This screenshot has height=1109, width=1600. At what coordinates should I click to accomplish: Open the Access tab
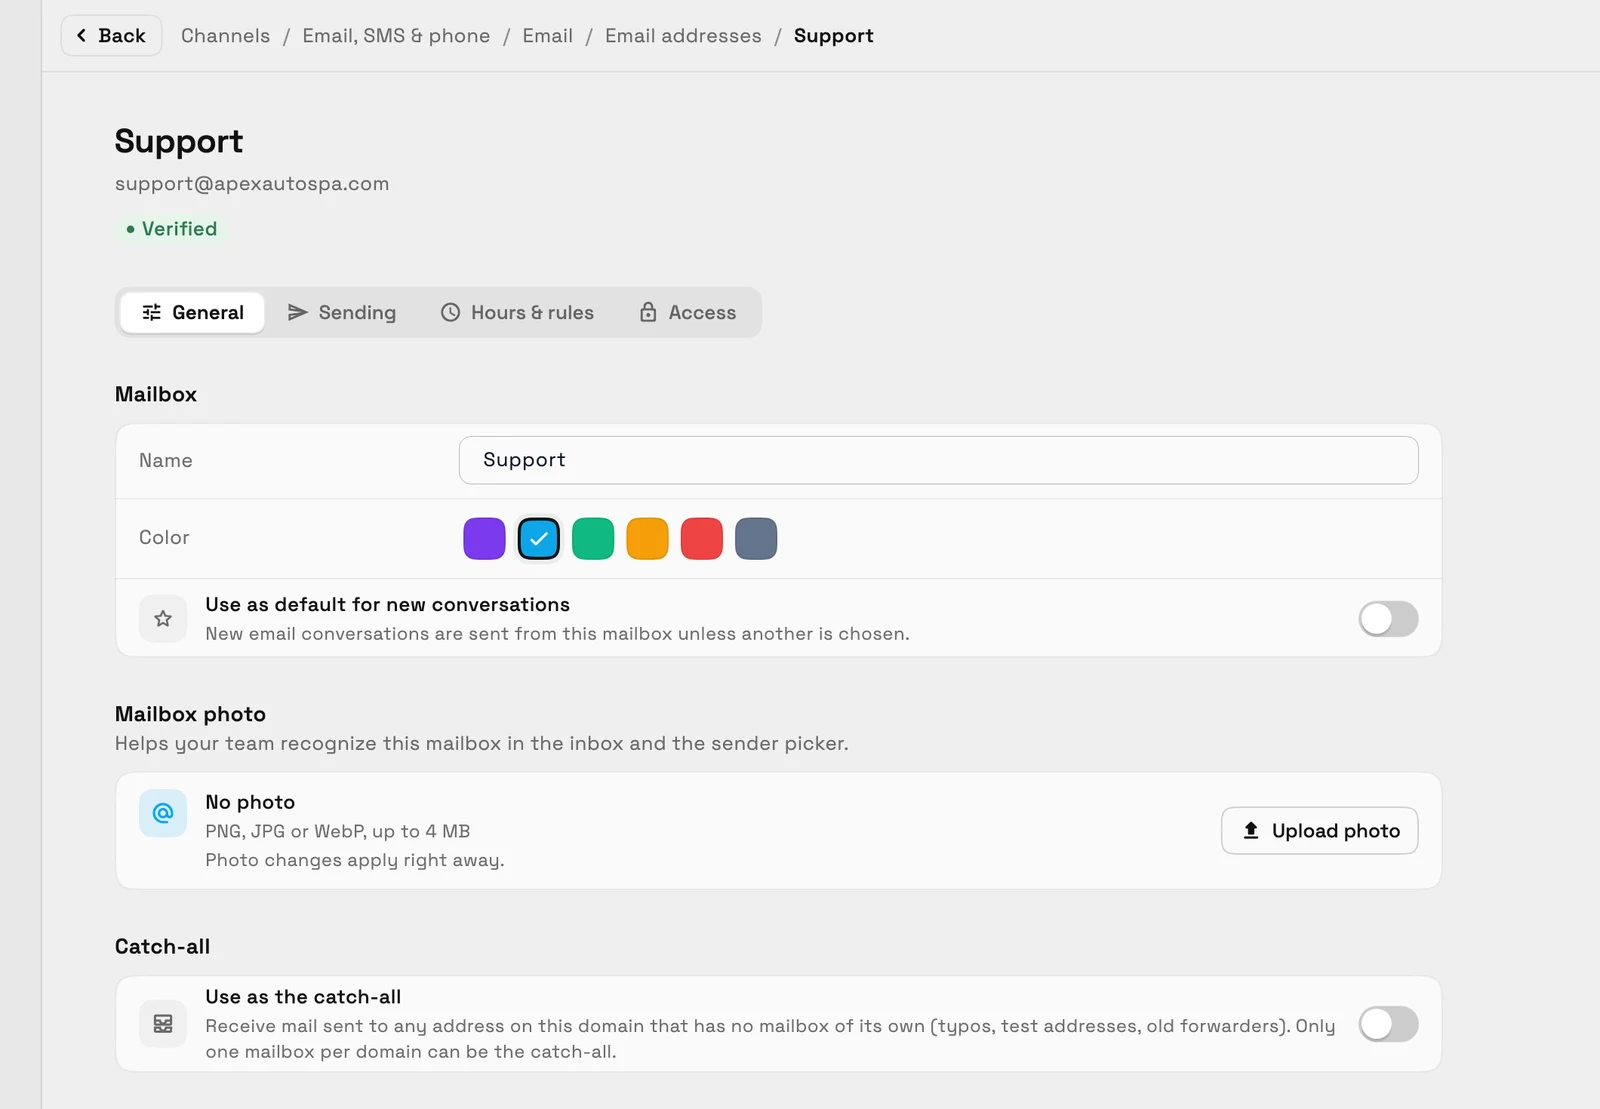point(688,312)
